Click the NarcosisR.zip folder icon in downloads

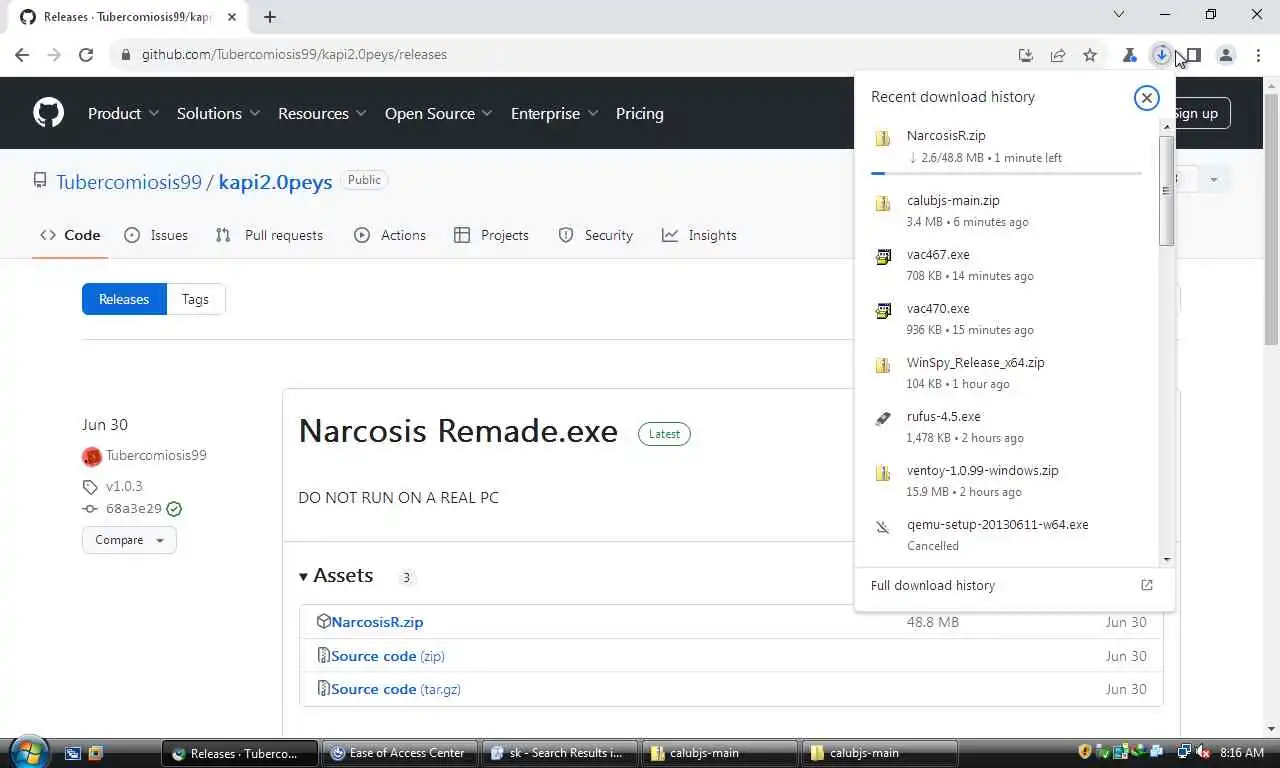(883, 139)
